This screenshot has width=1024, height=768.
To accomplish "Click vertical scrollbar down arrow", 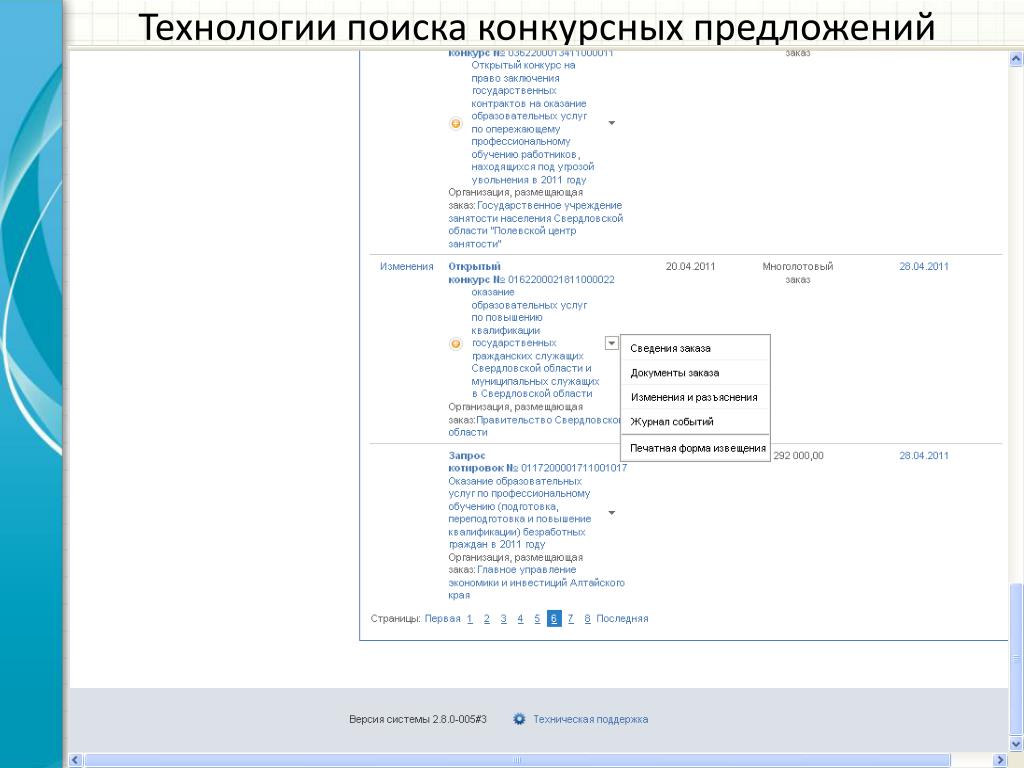I will pyautogui.click(x=1016, y=744).
